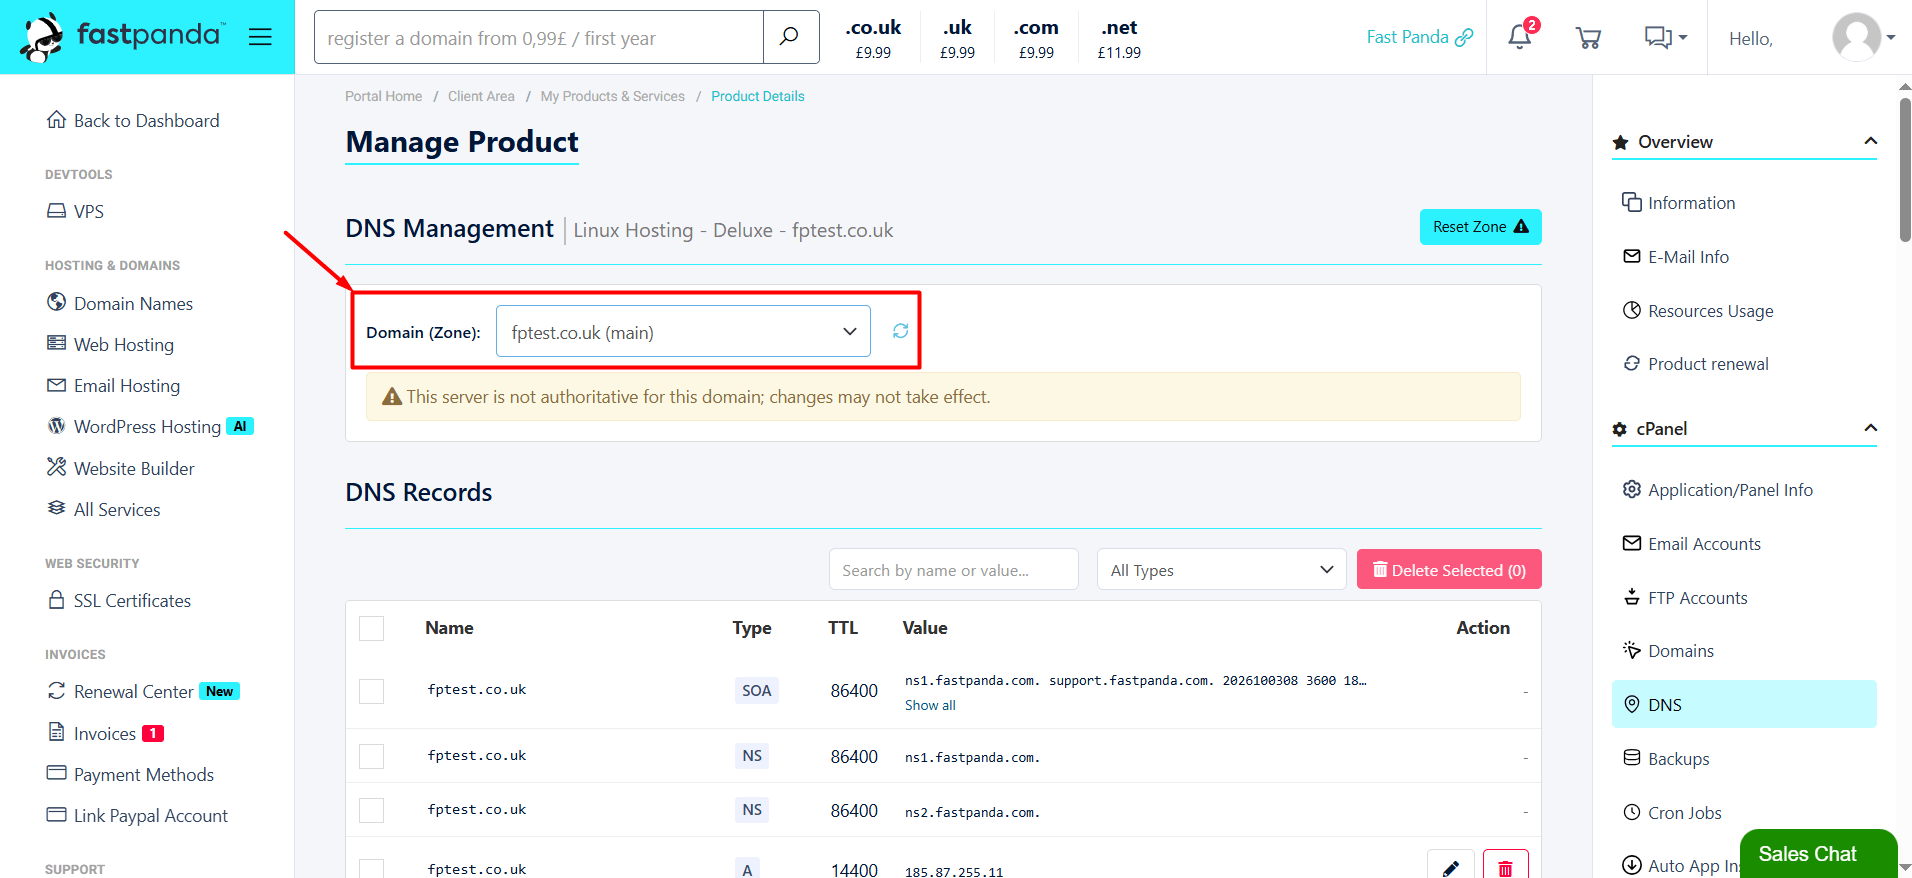Open the chat support icon in header
Image resolution: width=1912 pixels, height=878 pixels.
[x=1665, y=37]
